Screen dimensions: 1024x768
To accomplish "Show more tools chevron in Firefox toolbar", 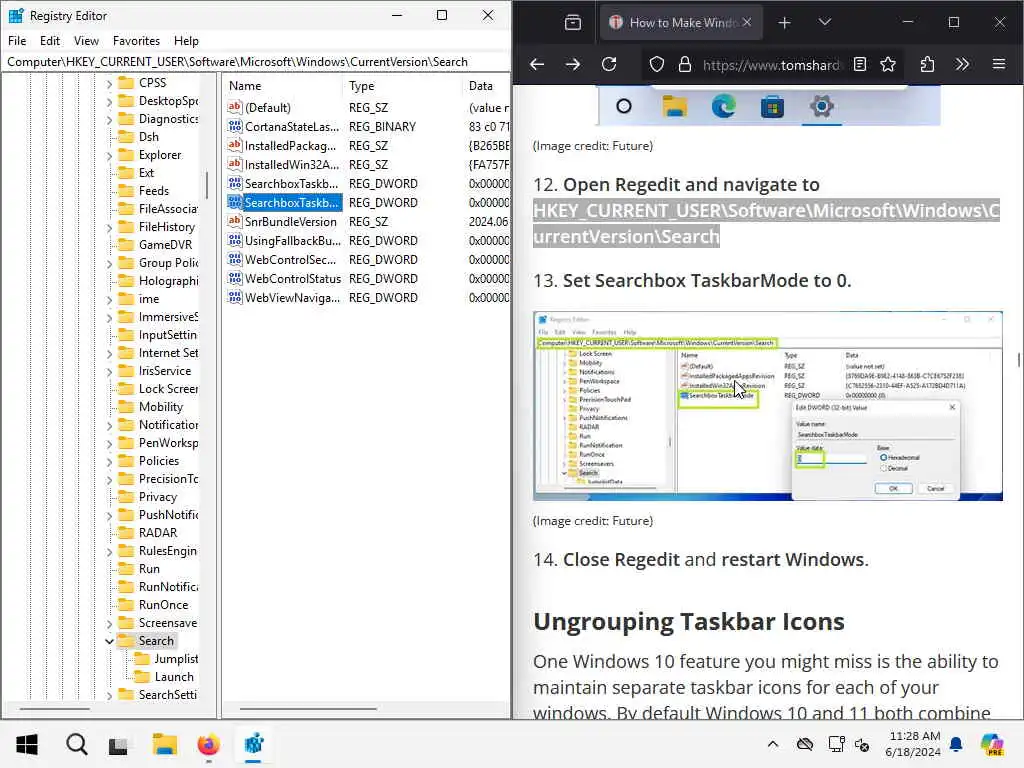I will tap(962, 64).
